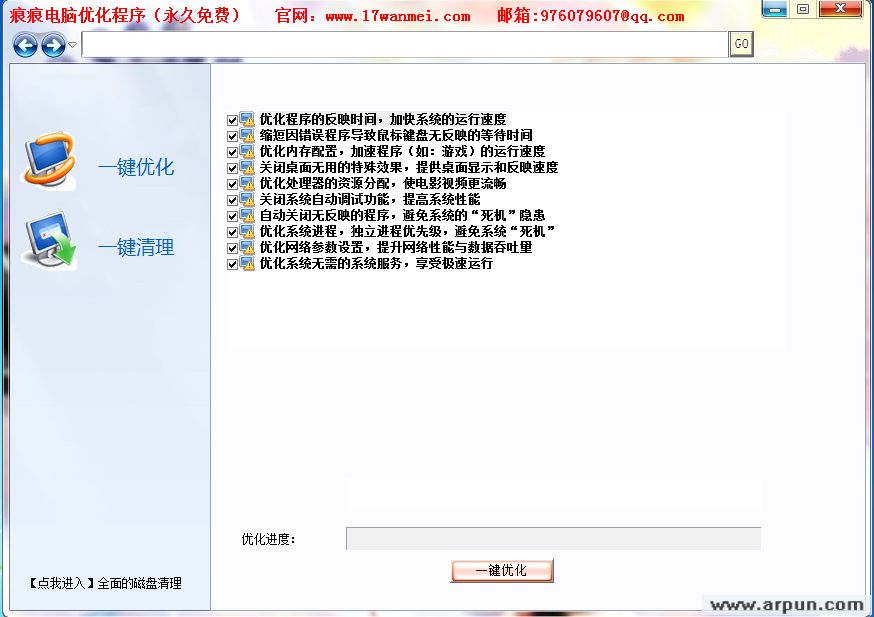
Task: Select the 一键优化 sidebar label
Action: click(136, 167)
